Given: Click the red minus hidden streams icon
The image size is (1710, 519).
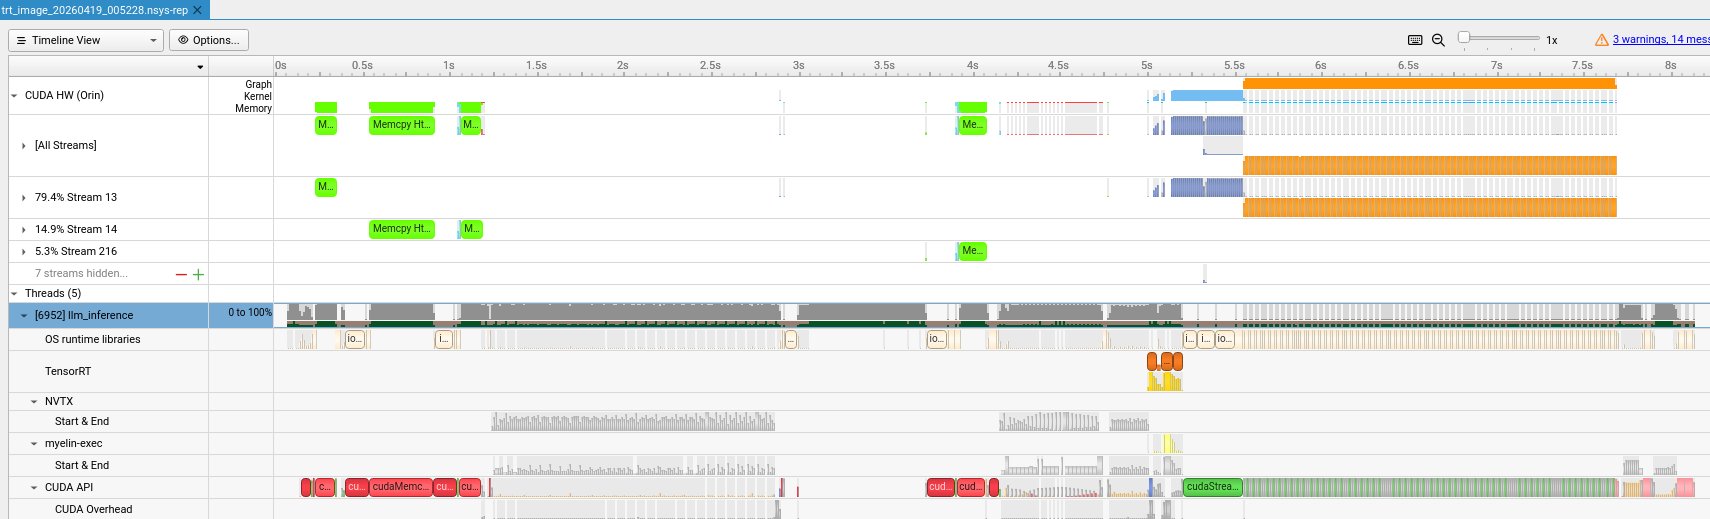Looking at the screenshot, I should (181, 274).
